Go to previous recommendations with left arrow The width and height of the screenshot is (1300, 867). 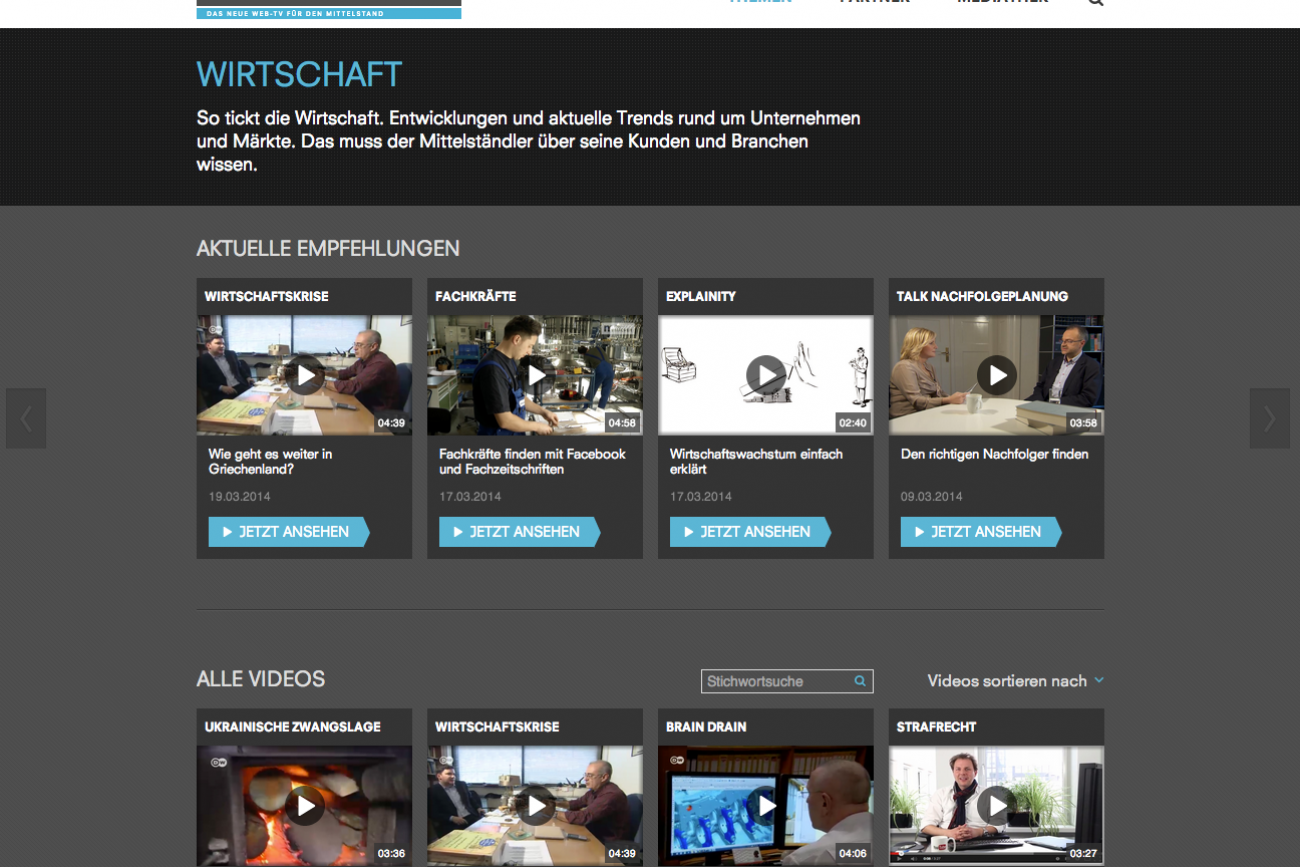click(x=26, y=418)
